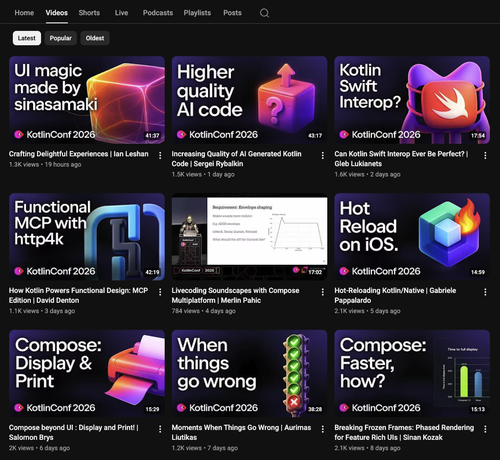Viewport: 500px width, 460px height.
Task: Click the channel search magnifier icon
Action: tap(264, 13)
